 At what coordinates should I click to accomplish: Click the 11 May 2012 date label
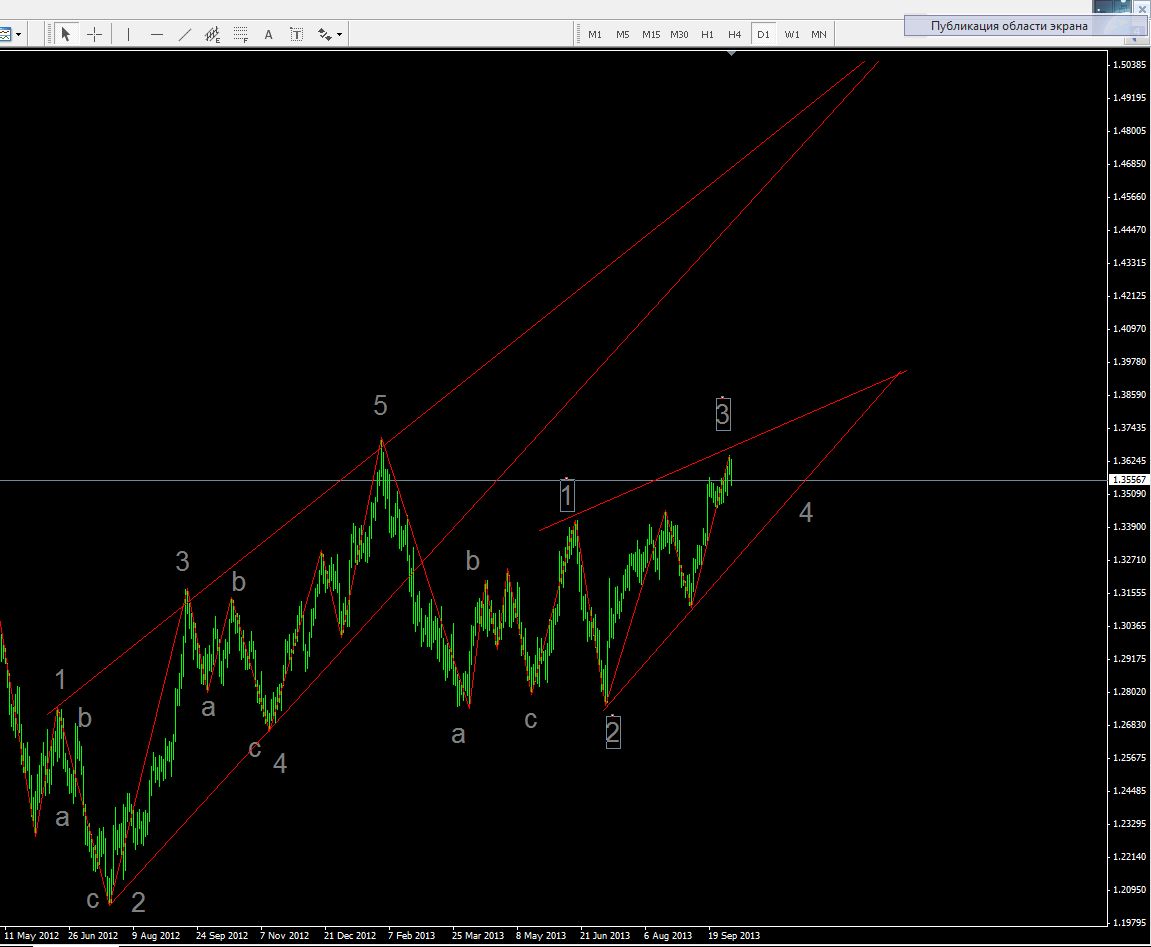[x=32, y=935]
